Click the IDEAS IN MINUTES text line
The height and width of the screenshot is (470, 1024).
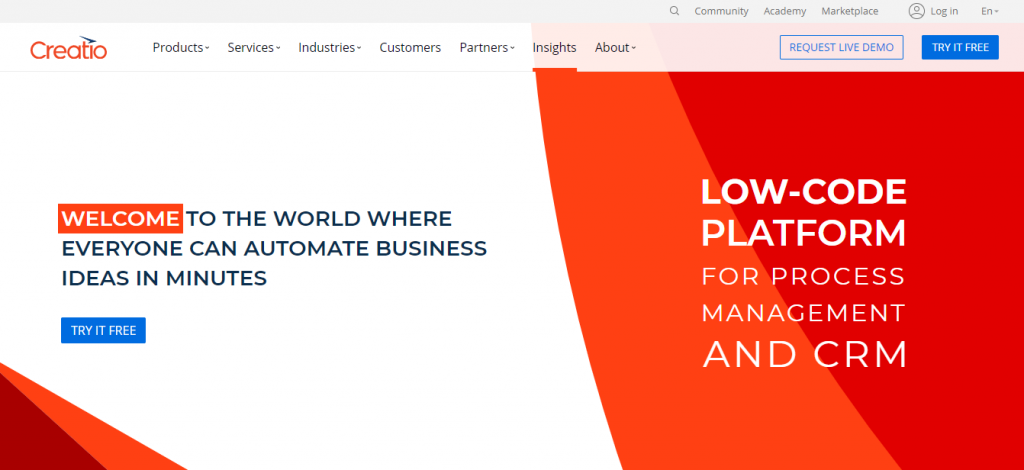pyautogui.click(x=164, y=278)
